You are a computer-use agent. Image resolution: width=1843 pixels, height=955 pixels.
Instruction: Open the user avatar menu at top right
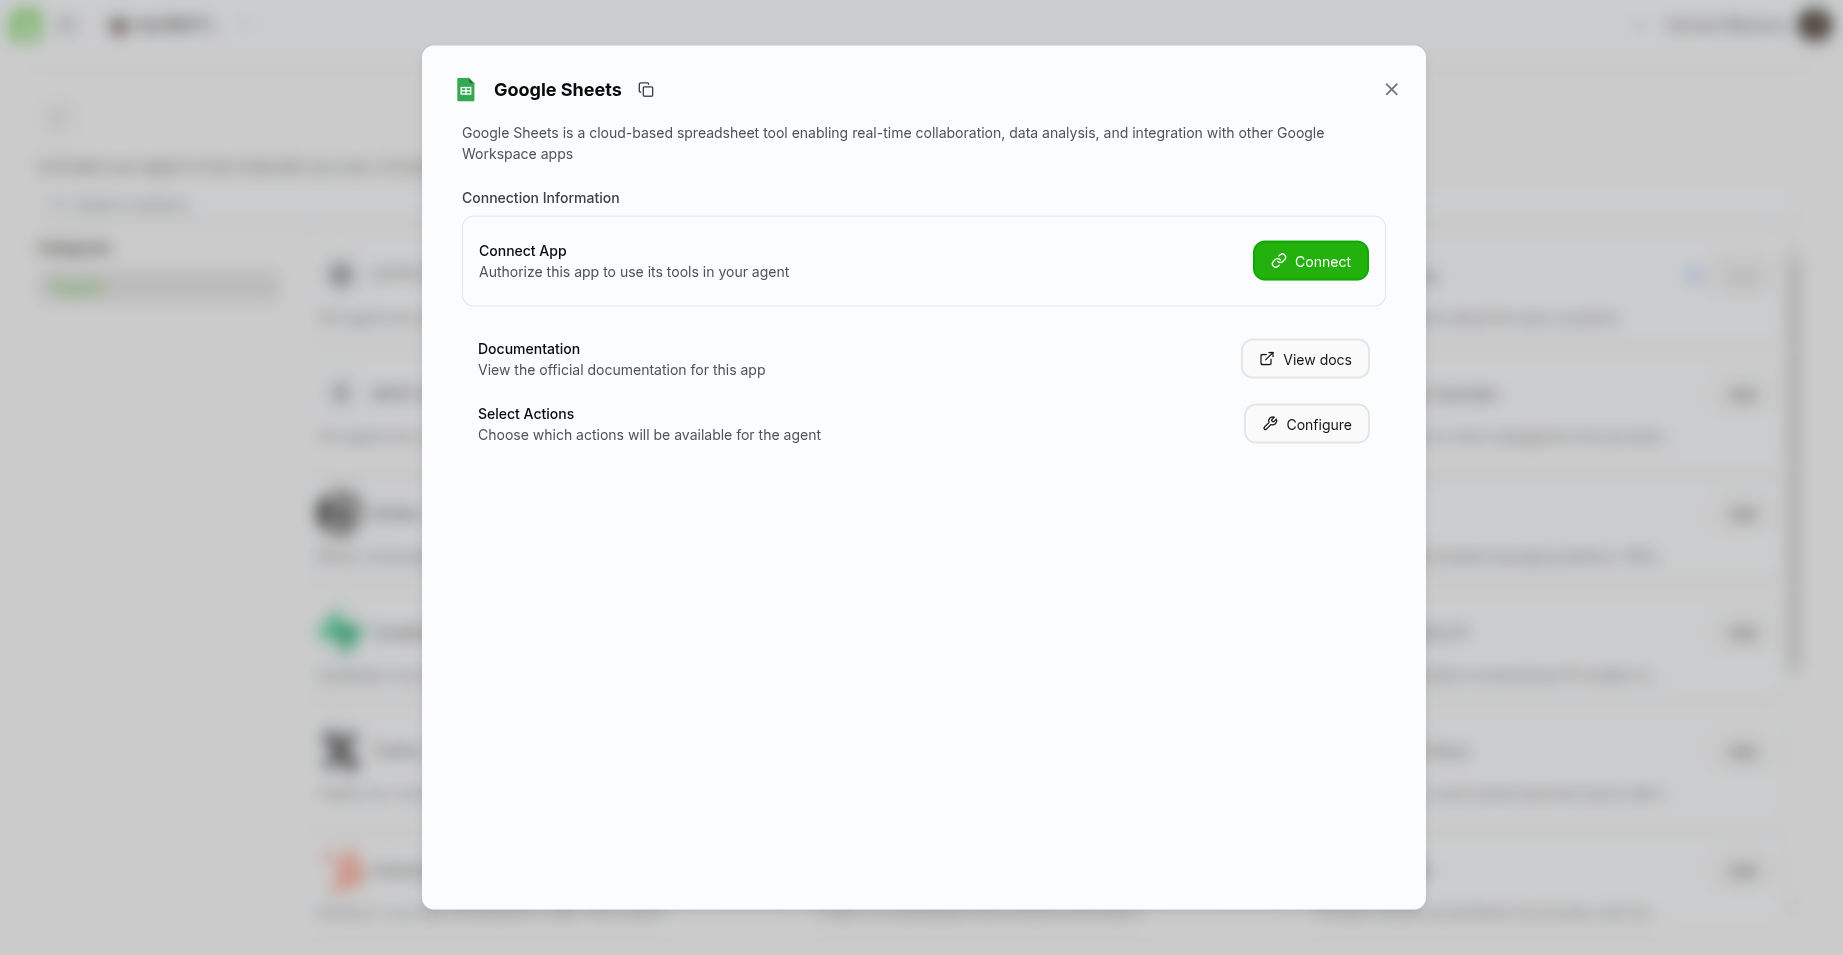coord(1813,24)
